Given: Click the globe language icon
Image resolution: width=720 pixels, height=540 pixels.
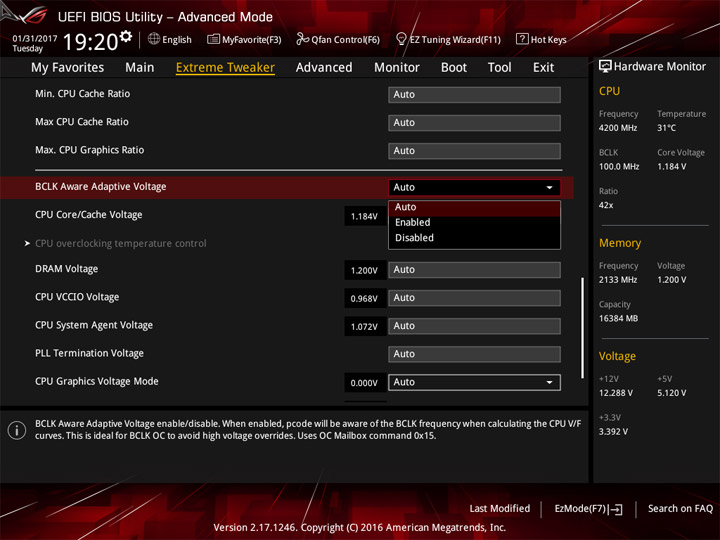Looking at the screenshot, I should (x=154, y=39).
